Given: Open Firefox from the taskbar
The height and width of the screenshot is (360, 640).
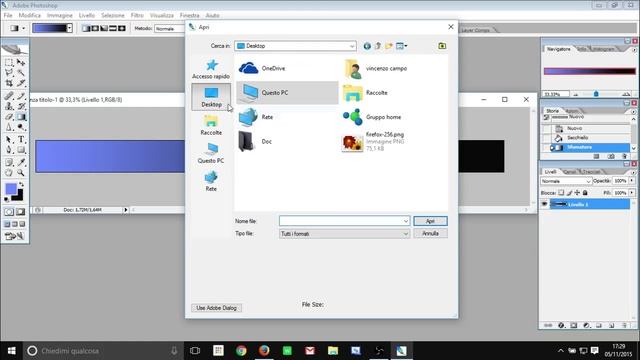Looking at the screenshot, I should click(264, 350).
